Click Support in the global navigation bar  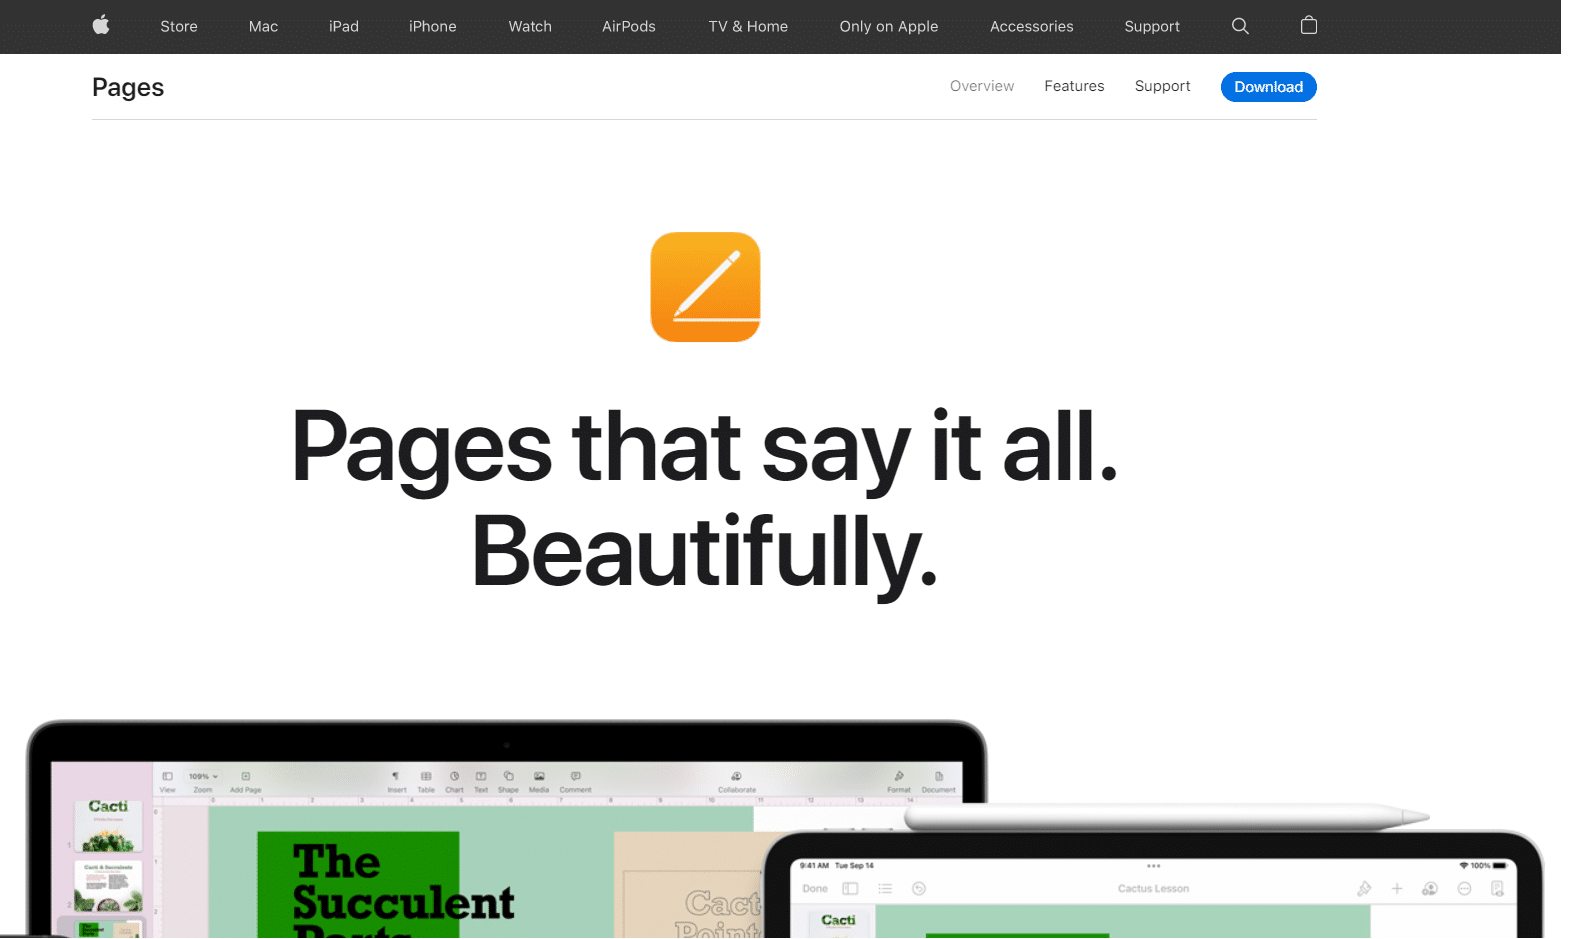1152,26
